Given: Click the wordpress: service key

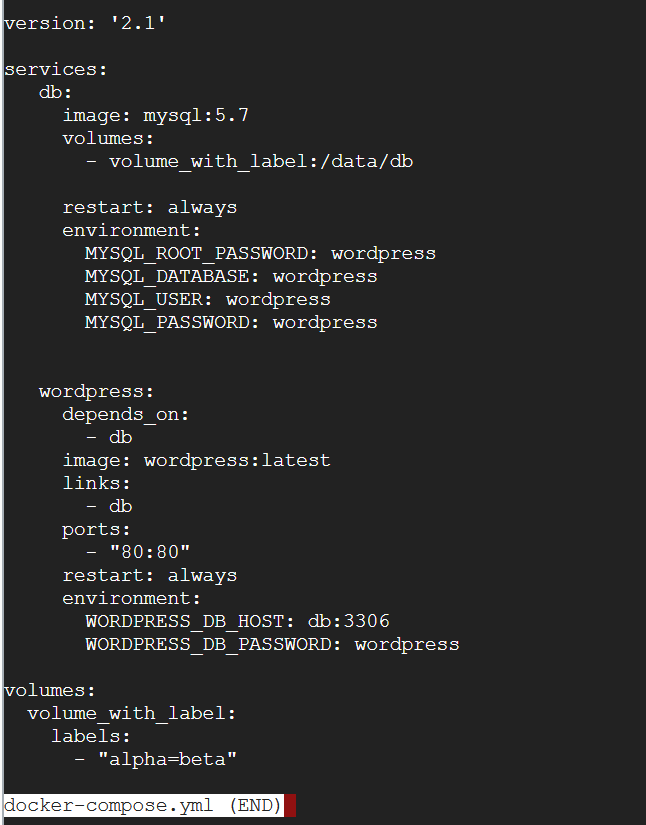Looking at the screenshot, I should [x=97, y=391].
